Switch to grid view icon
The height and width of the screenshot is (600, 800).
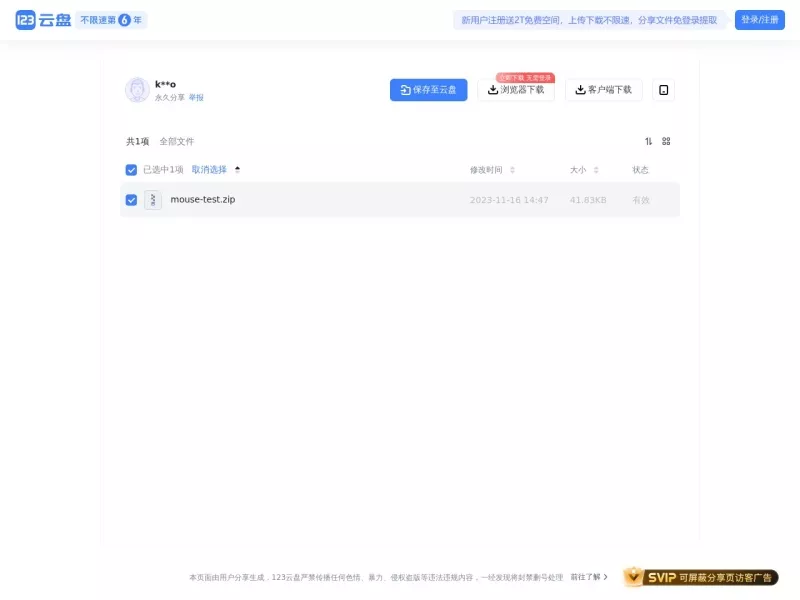[x=666, y=141]
